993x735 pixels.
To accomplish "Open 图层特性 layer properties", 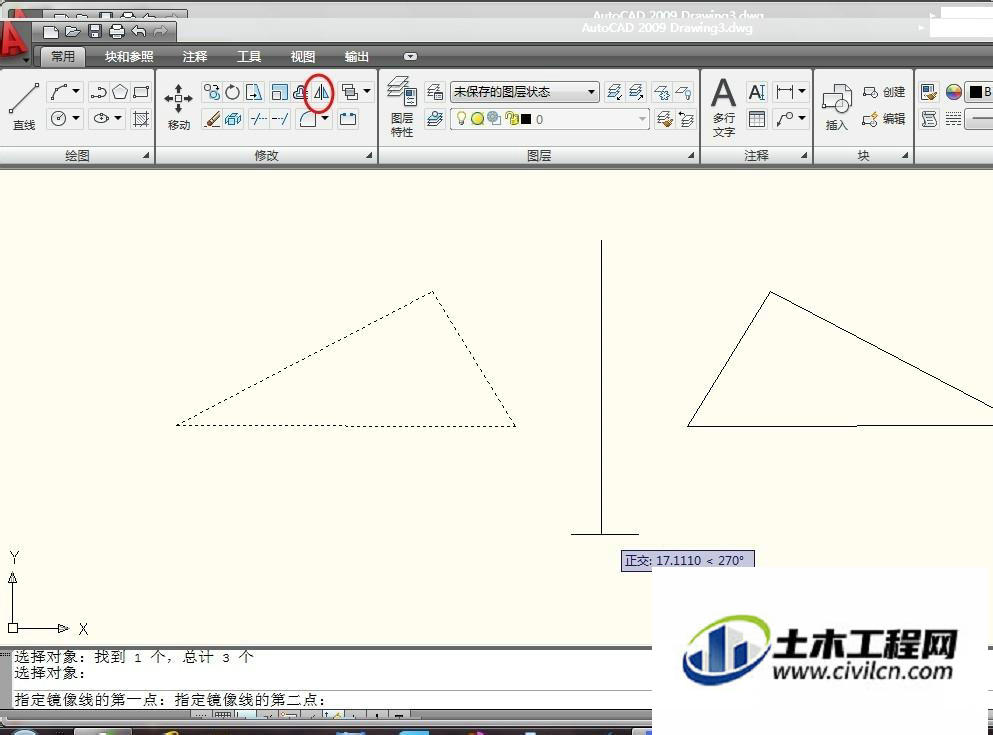I will (x=402, y=107).
